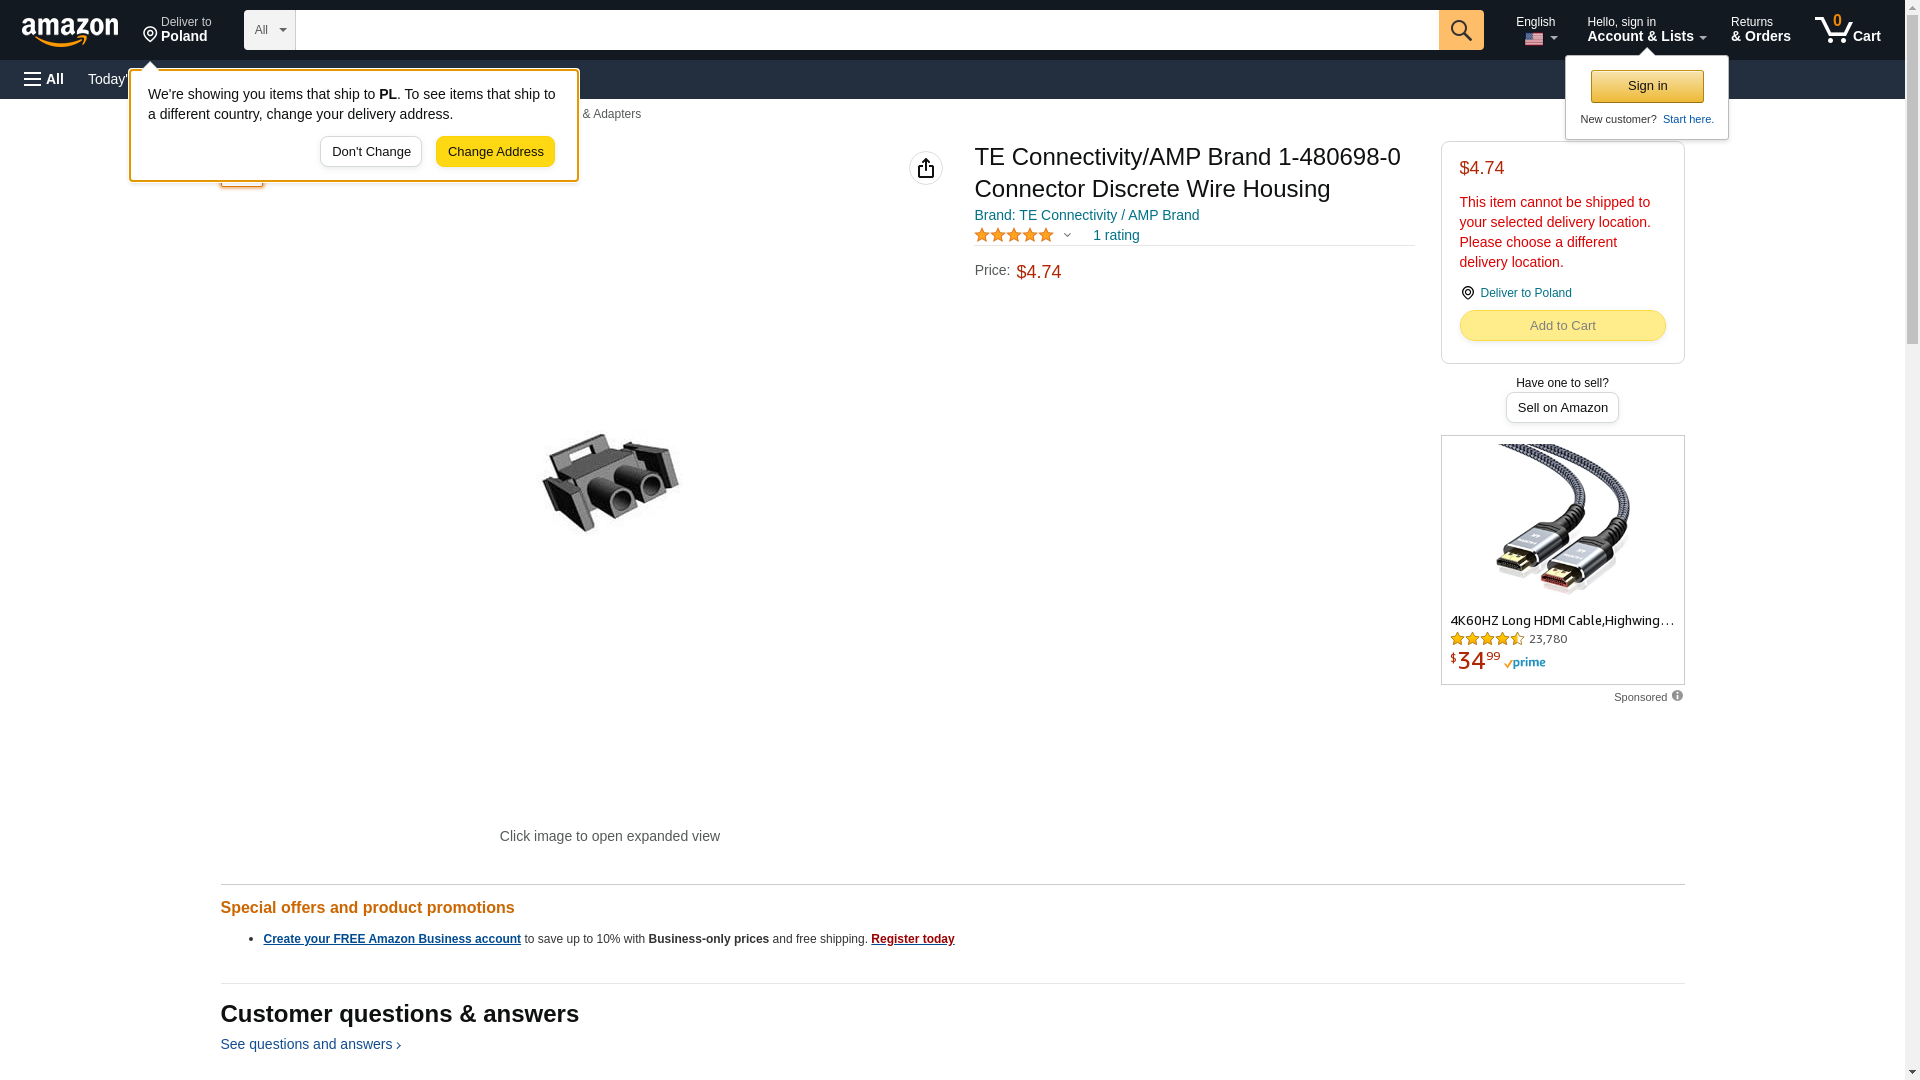Click the search text field
The image size is (1920, 1080).
[x=867, y=30]
